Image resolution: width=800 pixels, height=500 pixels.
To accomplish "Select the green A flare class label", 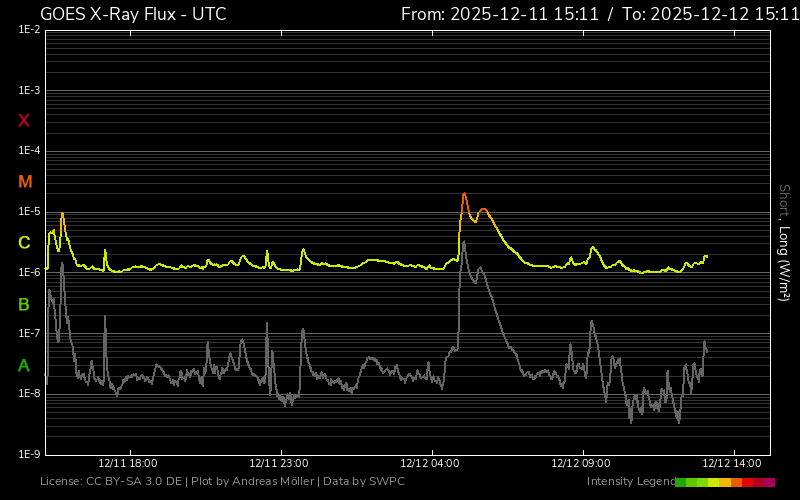I will point(24,365).
